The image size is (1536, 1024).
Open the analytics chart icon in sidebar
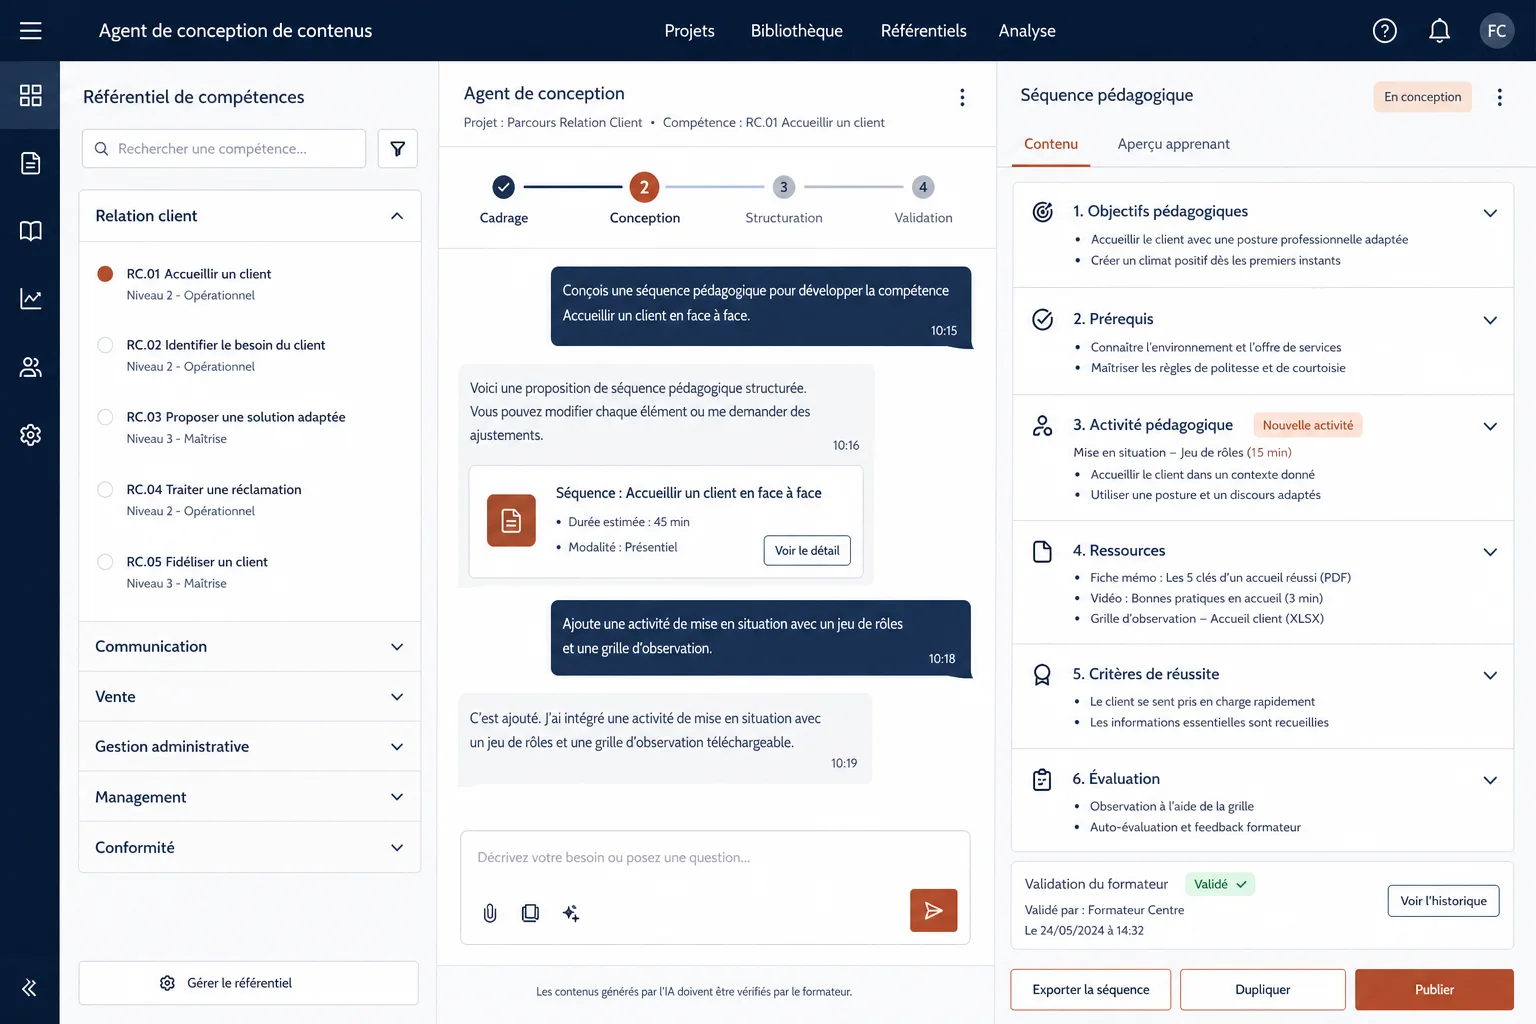[x=30, y=299]
